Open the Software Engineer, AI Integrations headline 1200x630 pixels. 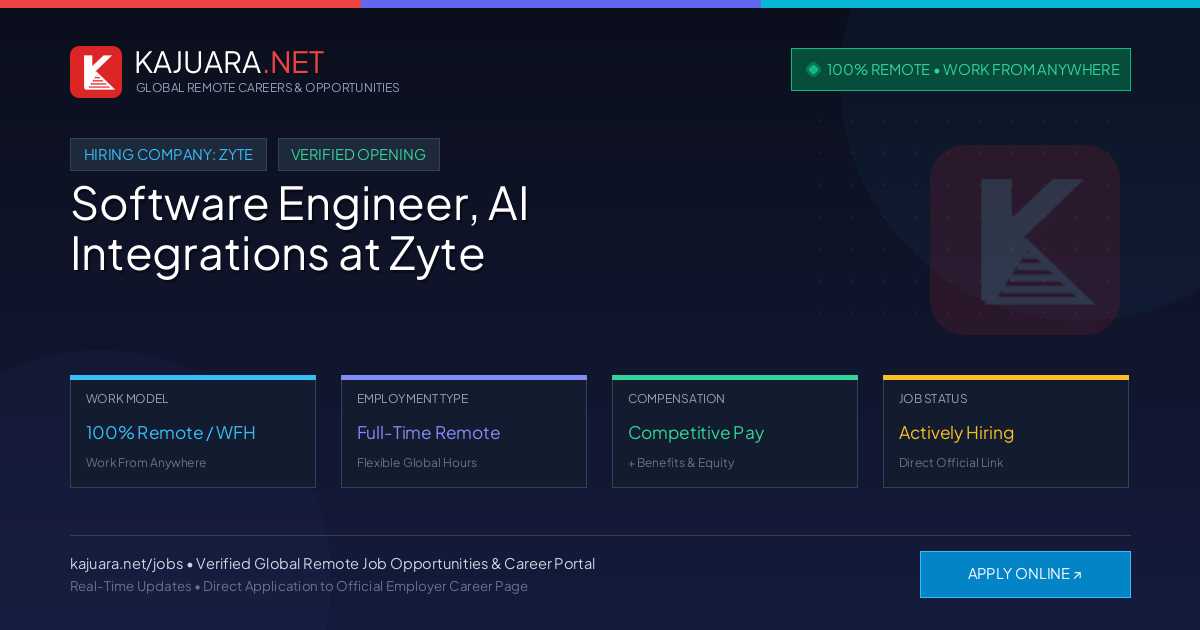coord(300,229)
